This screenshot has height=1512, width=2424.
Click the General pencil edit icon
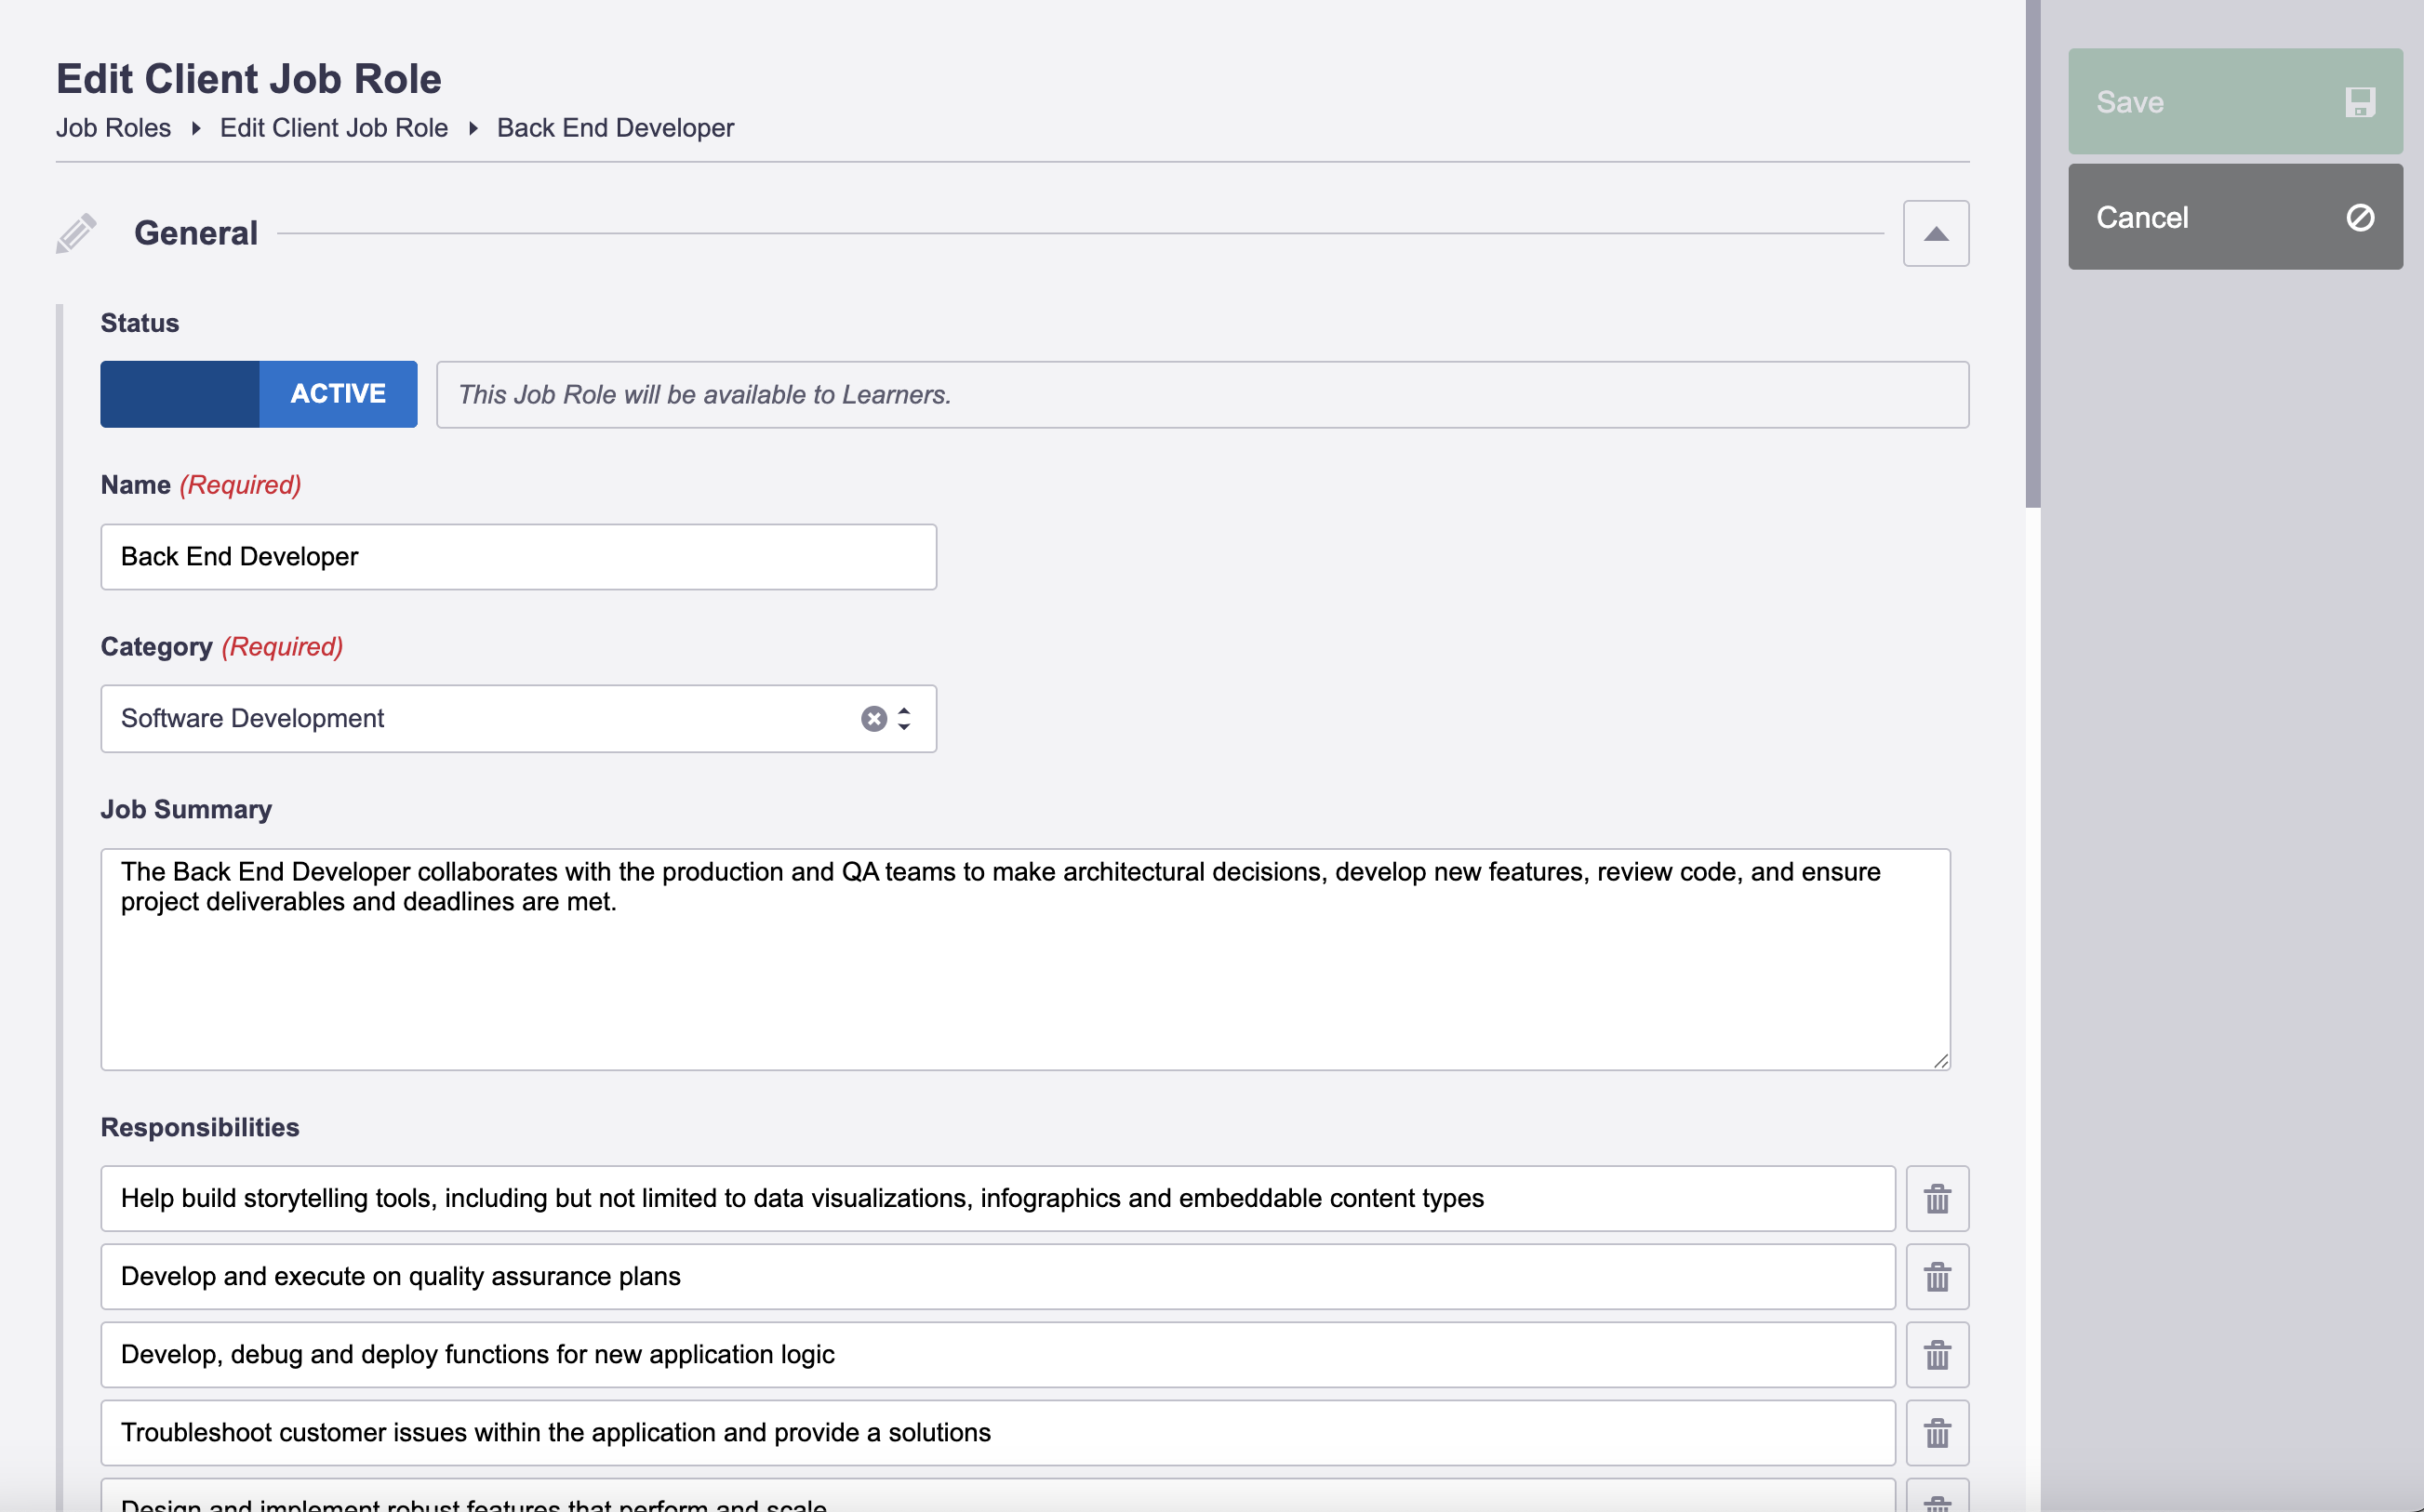pyautogui.click(x=76, y=233)
